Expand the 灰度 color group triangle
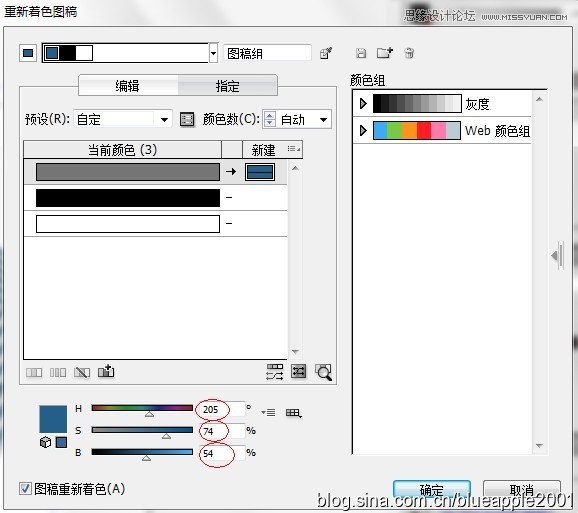The width and height of the screenshot is (578, 513). (363, 104)
